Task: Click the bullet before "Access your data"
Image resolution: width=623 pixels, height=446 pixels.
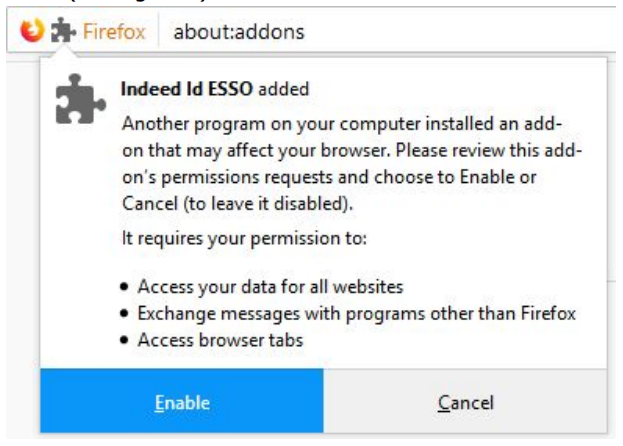Action: tap(124, 287)
